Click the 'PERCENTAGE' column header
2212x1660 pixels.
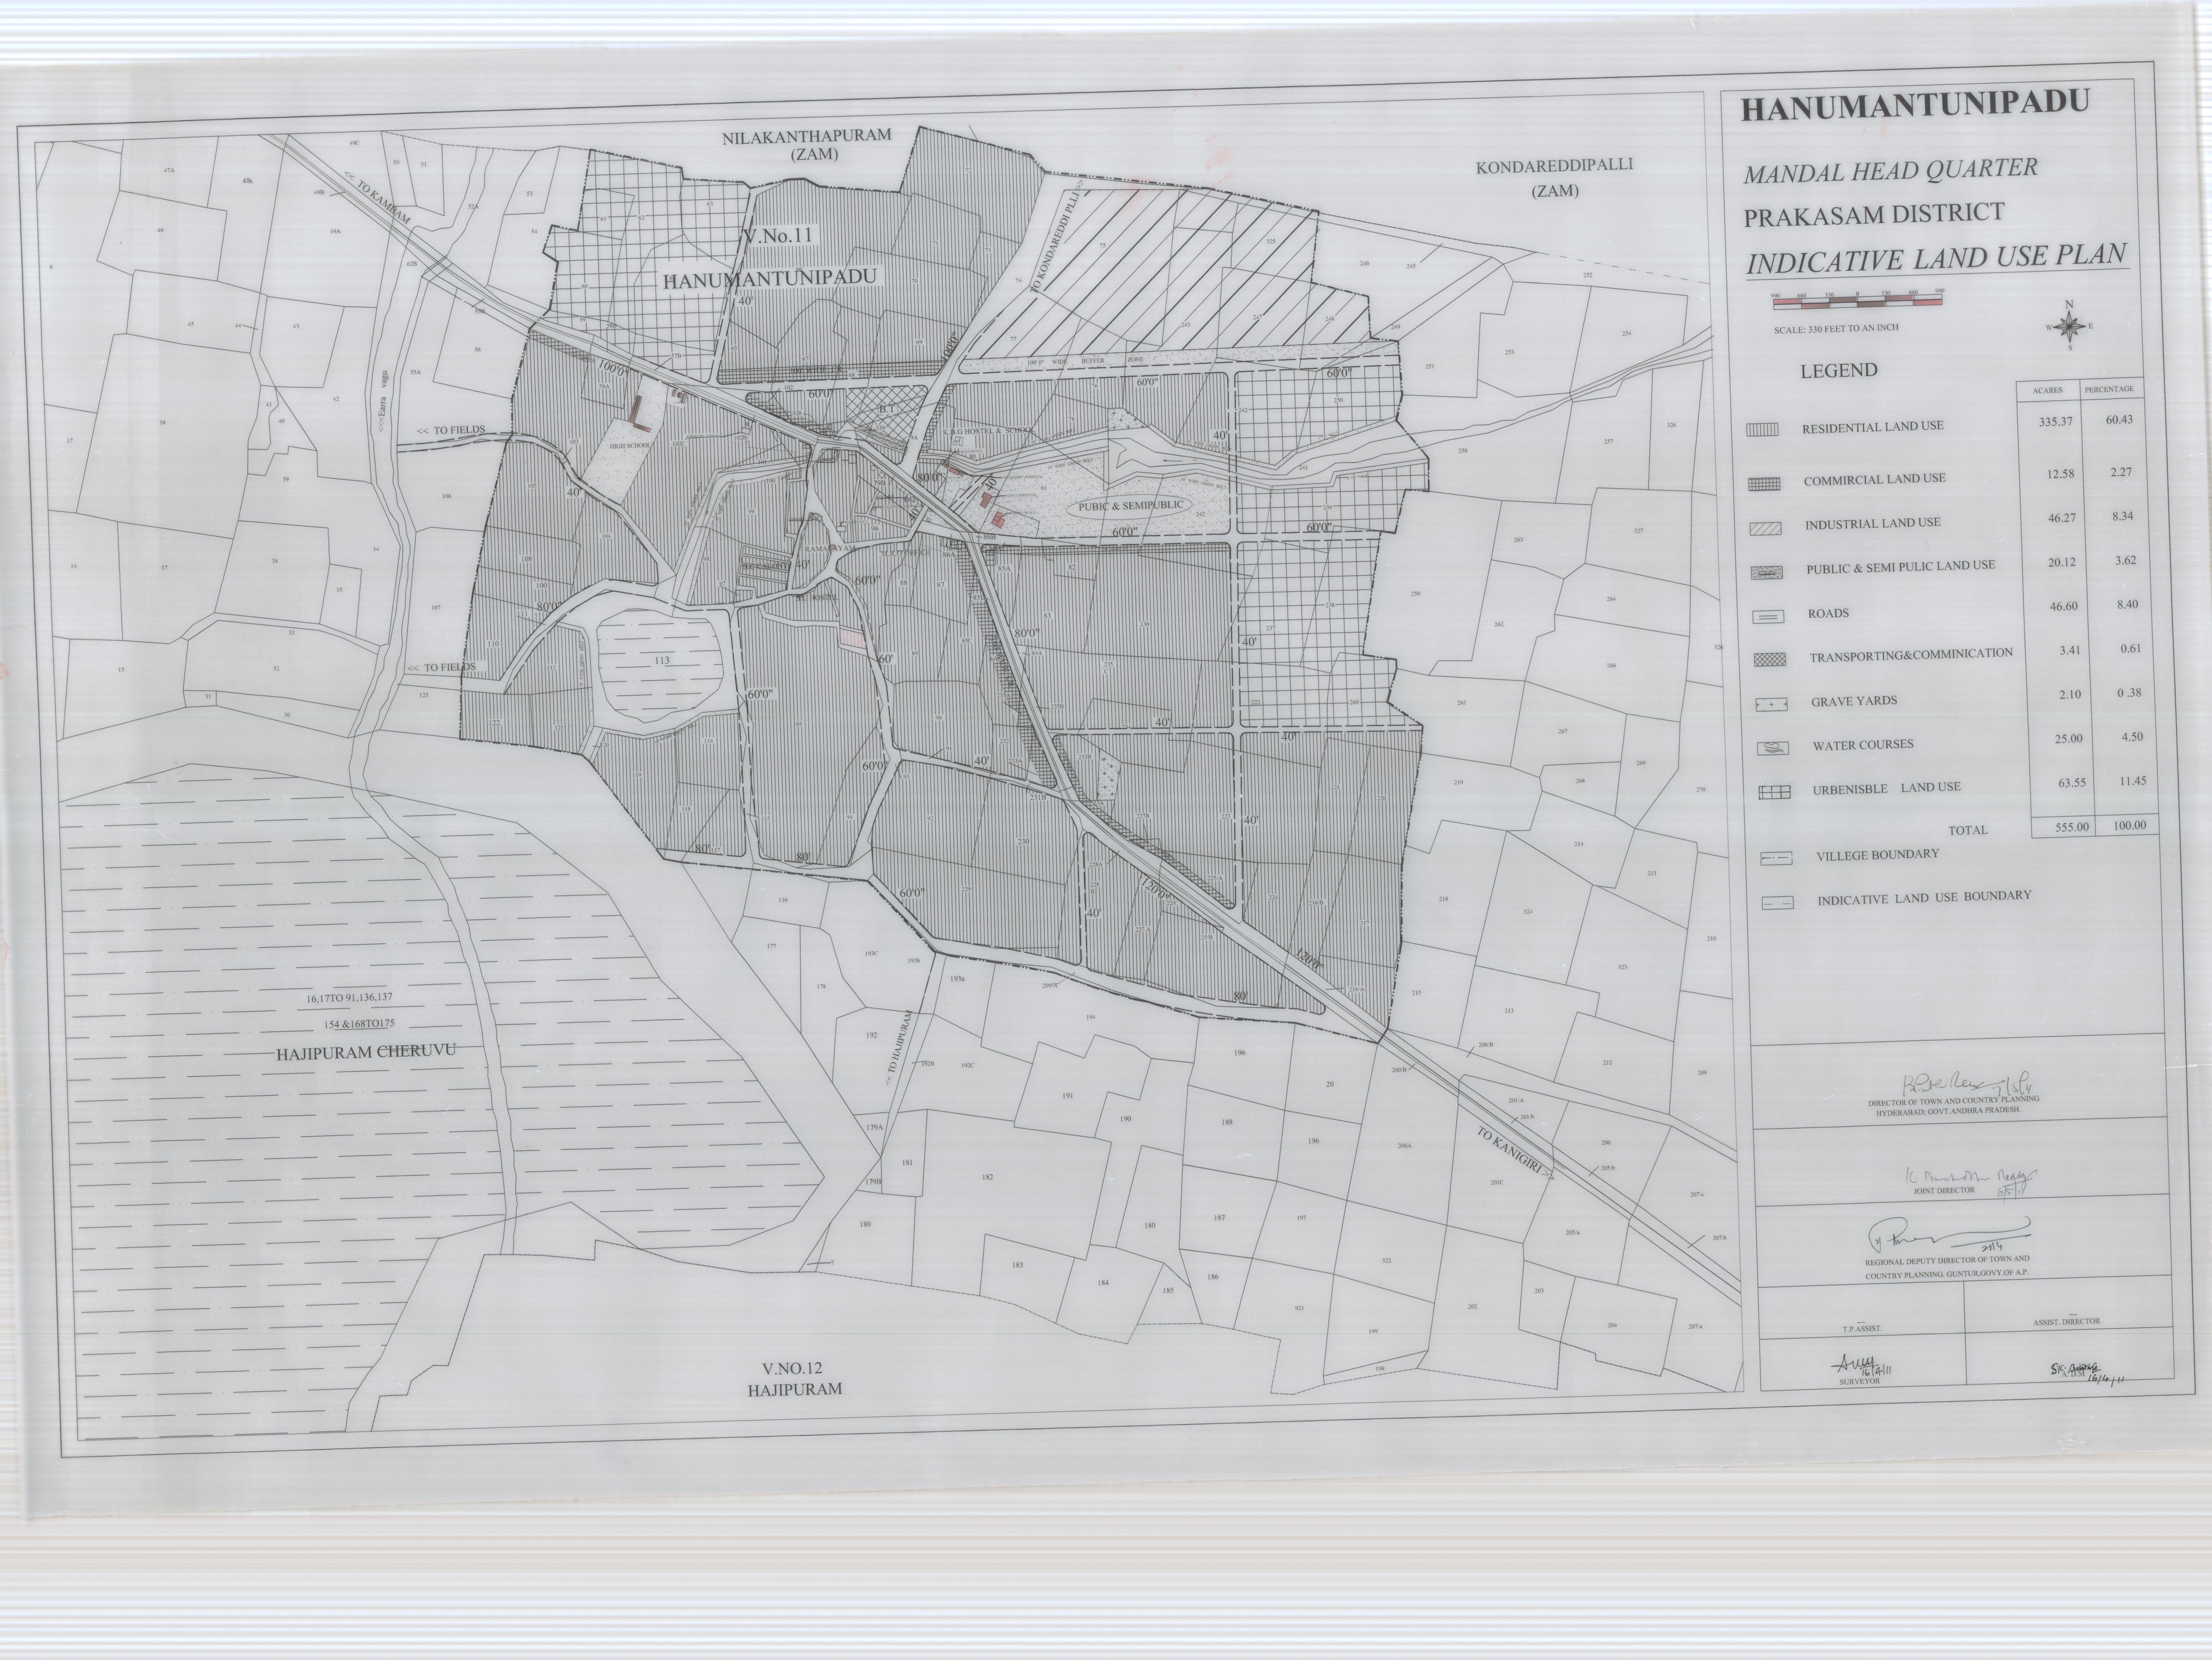coord(2109,389)
